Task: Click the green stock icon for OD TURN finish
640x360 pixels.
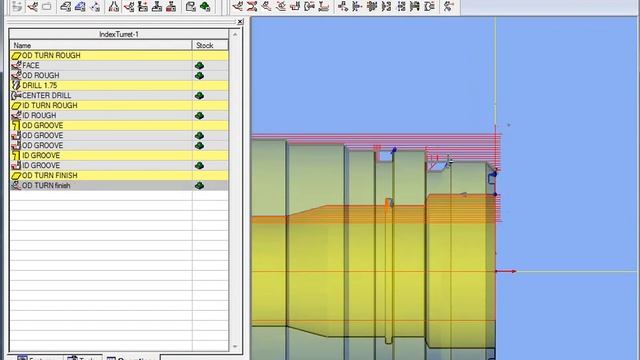Action: (199, 186)
